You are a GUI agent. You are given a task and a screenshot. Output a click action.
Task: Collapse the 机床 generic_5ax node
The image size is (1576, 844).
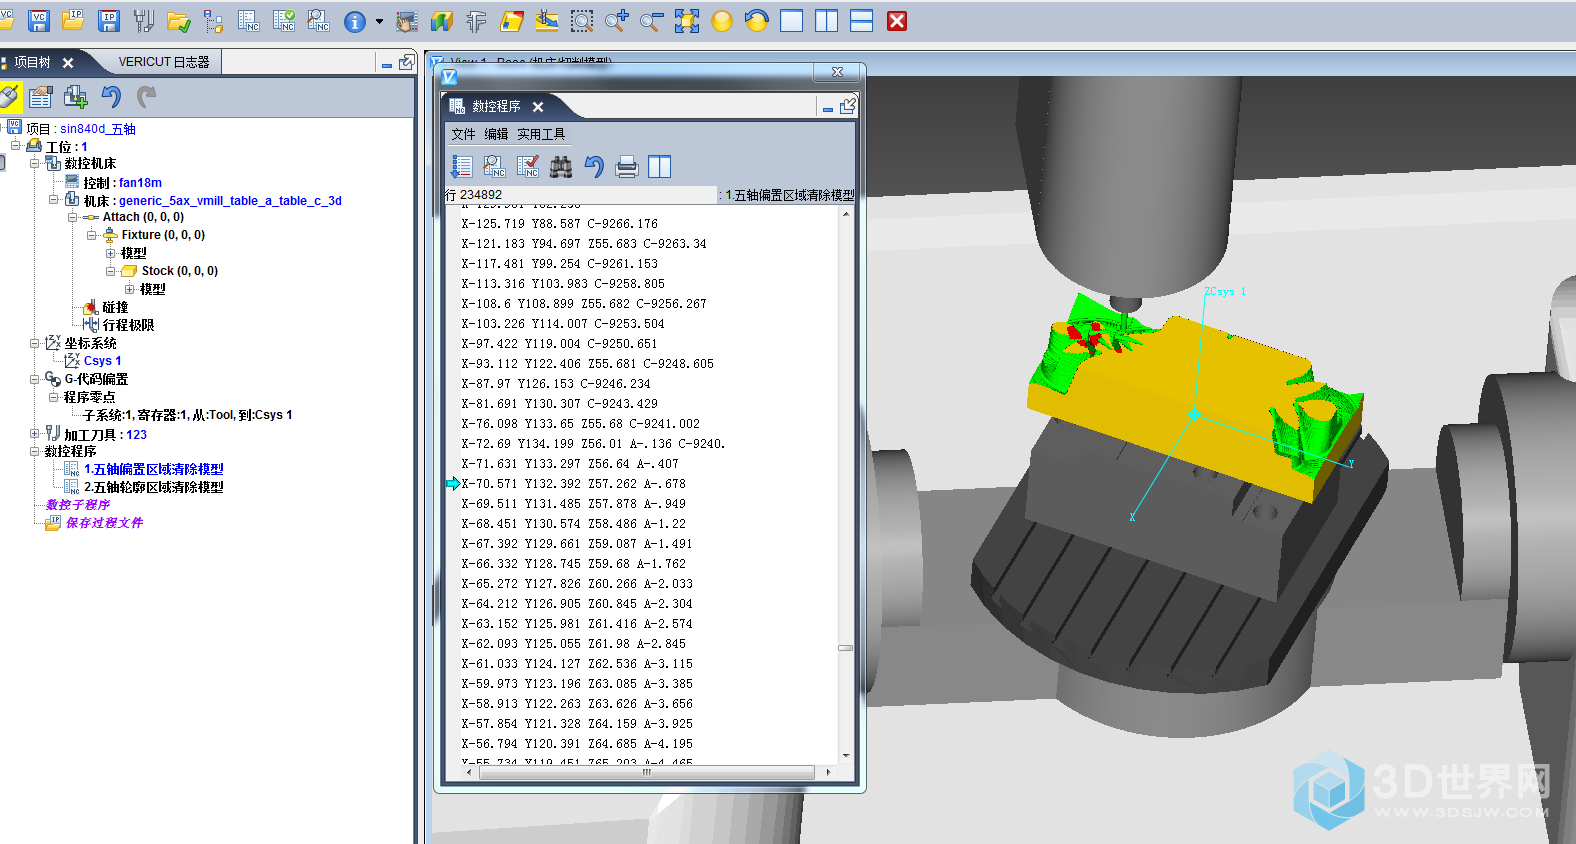coord(54,200)
